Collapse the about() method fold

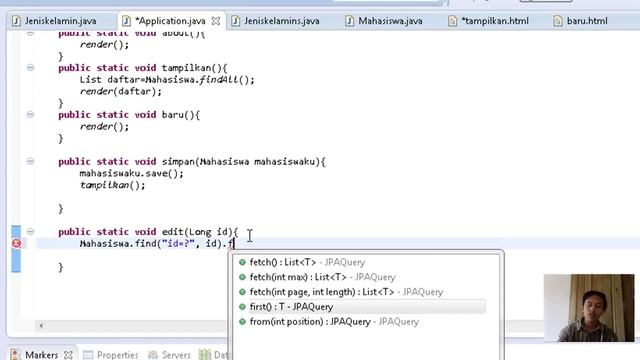point(30,33)
